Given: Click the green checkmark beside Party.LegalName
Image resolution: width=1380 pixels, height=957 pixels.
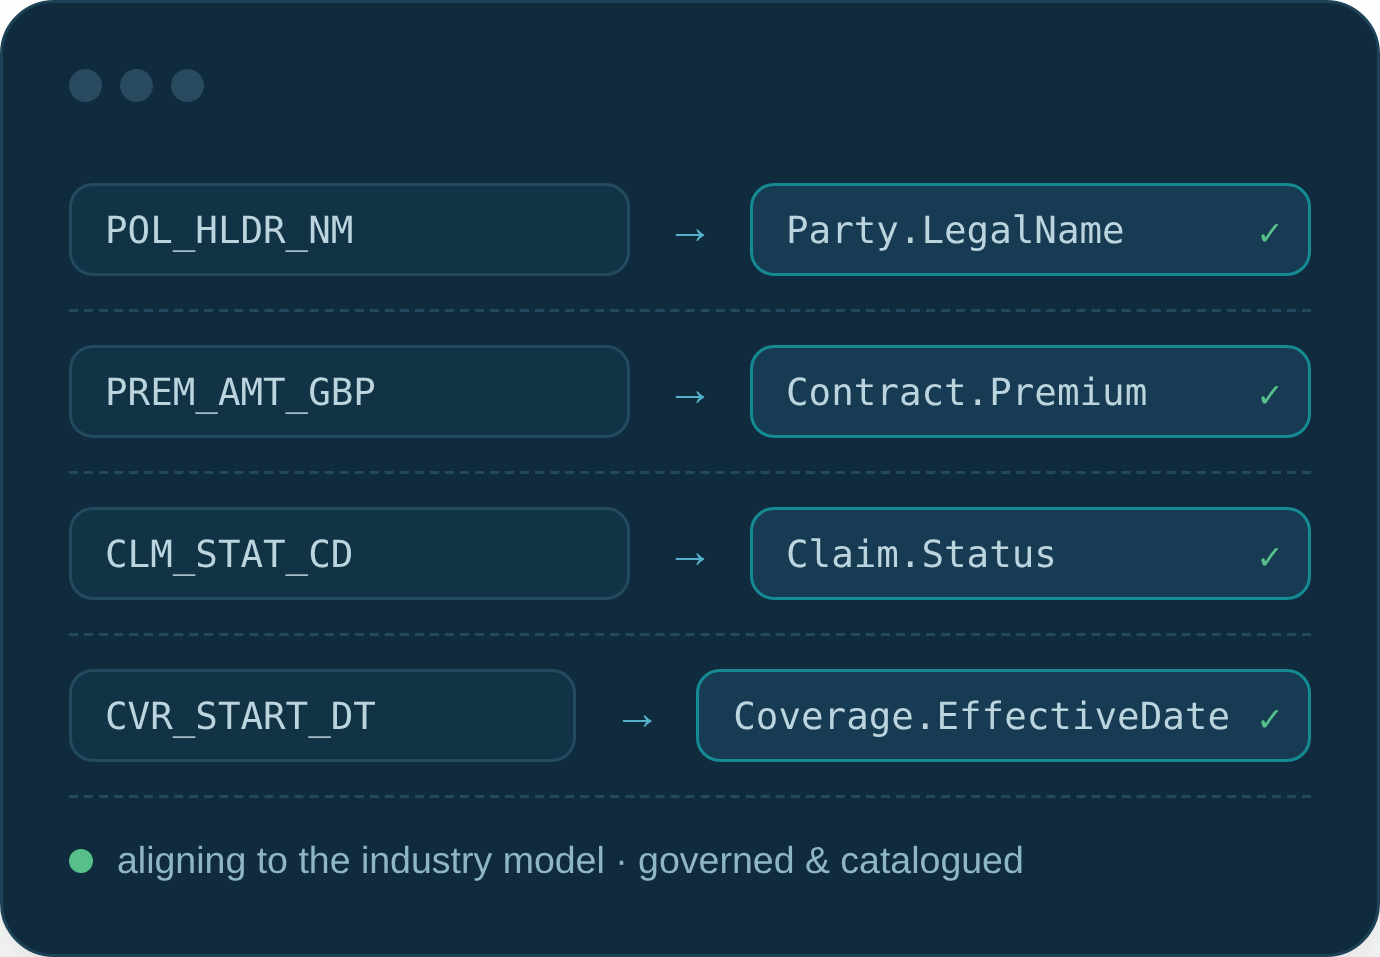Looking at the screenshot, I should [1269, 233].
